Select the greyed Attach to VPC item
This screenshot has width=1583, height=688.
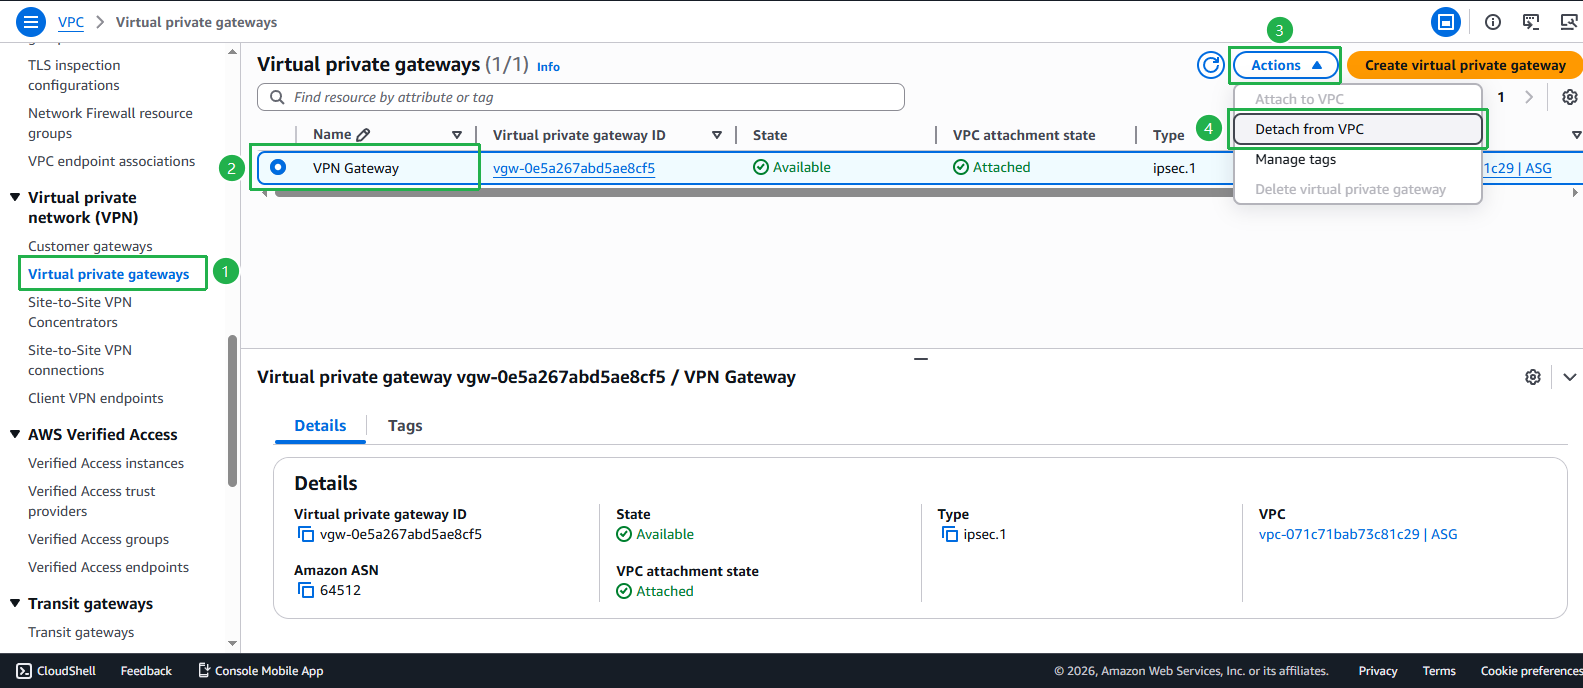click(x=1357, y=99)
